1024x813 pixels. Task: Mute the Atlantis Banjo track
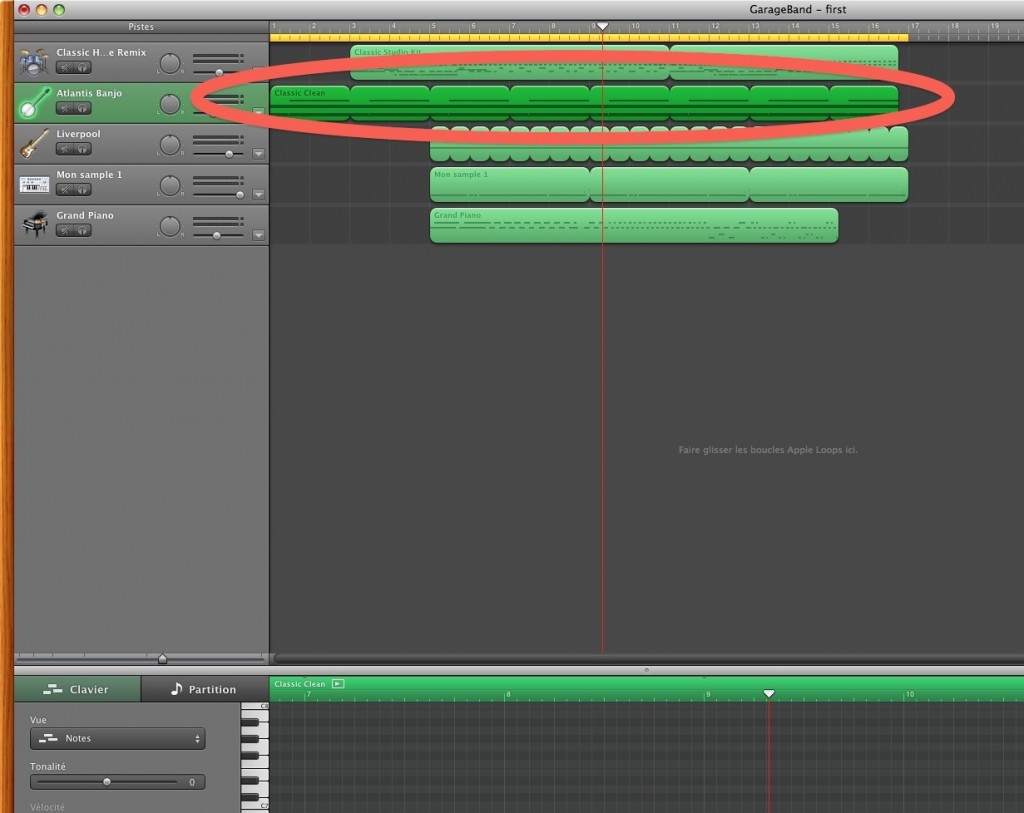point(65,108)
